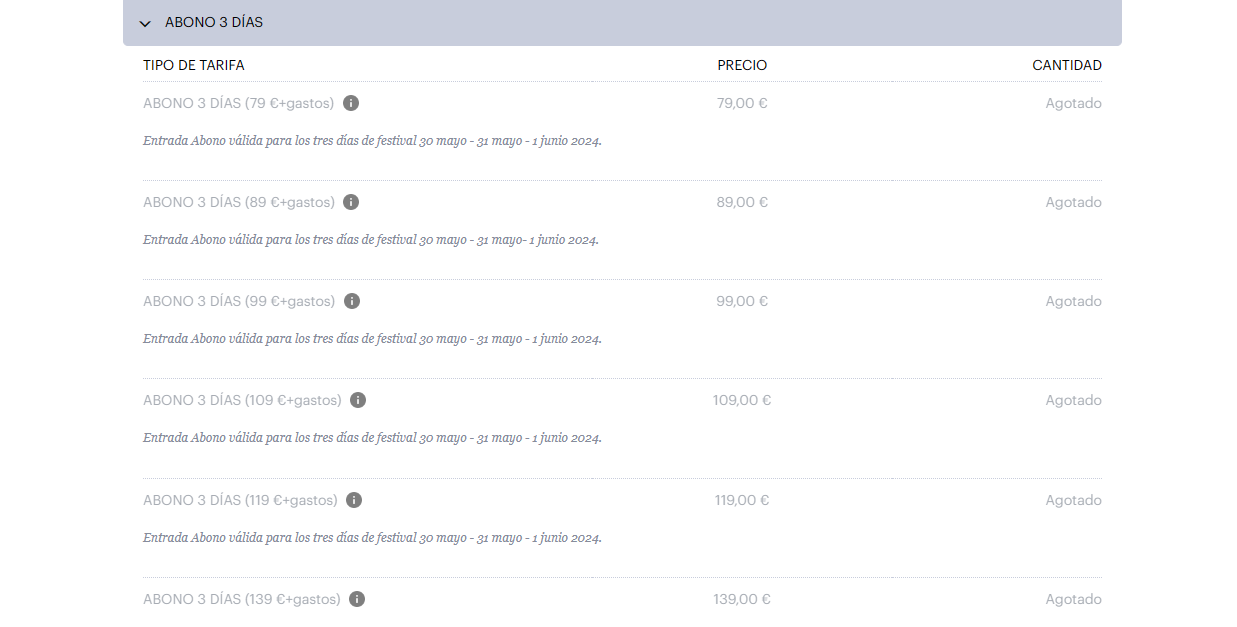Show info icon for 99 € abono
Screen dimensions: 1237x627
[x=352, y=301]
